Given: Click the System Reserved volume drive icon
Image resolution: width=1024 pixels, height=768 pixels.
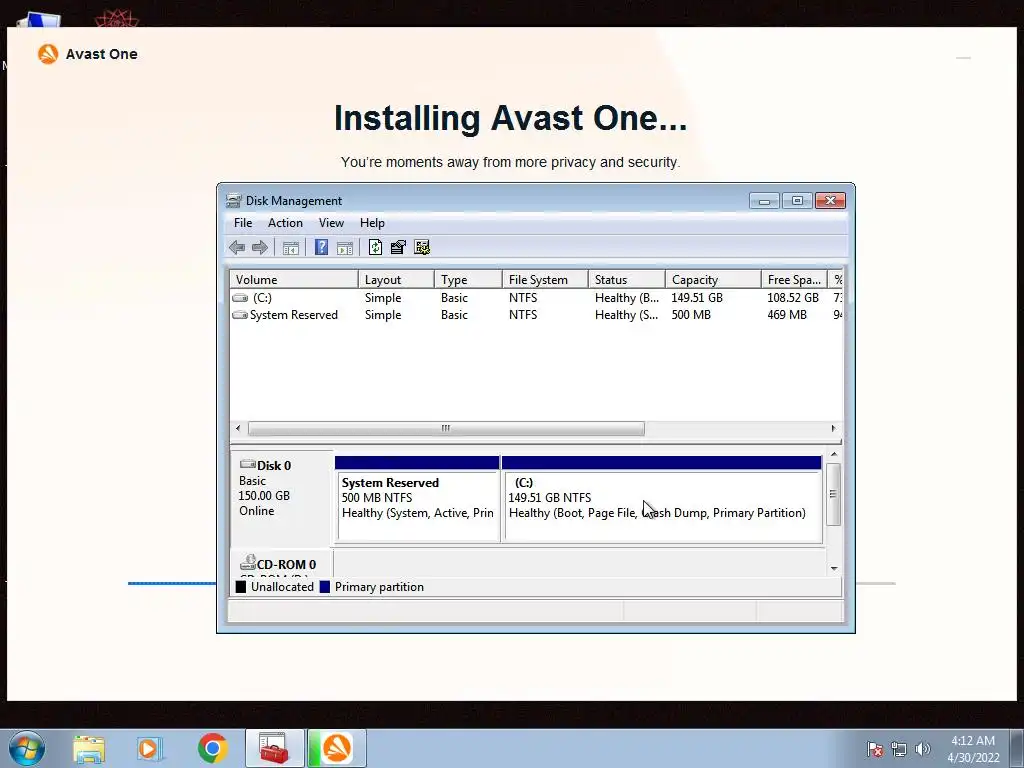Looking at the screenshot, I should tap(240, 315).
